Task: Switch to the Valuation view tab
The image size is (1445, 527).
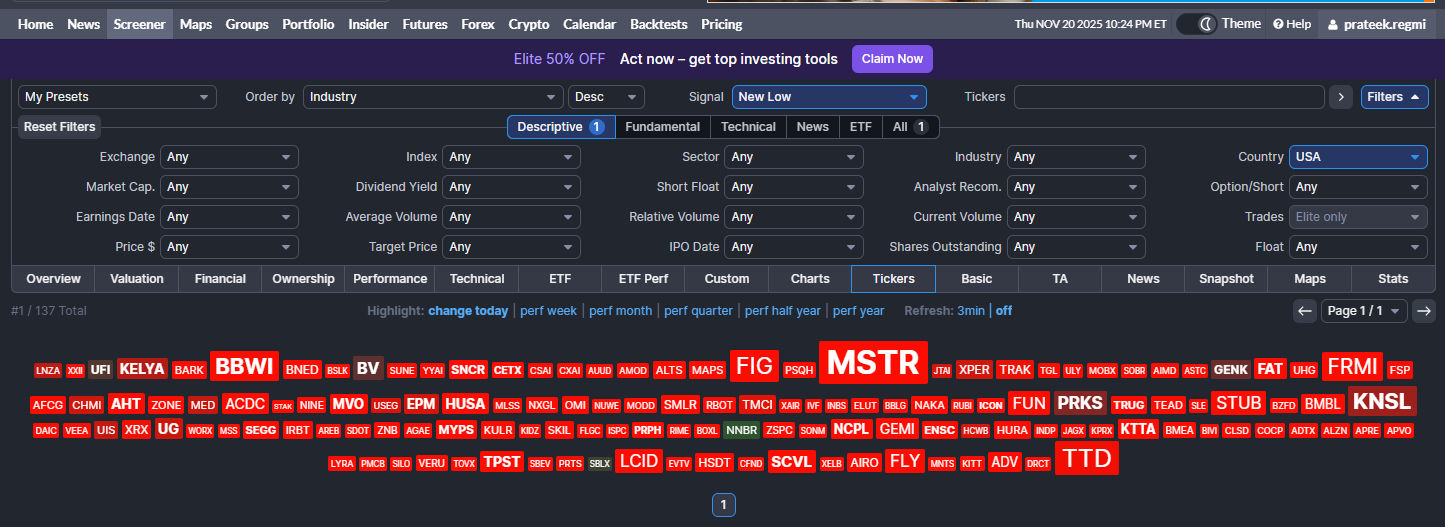Action: (137, 279)
